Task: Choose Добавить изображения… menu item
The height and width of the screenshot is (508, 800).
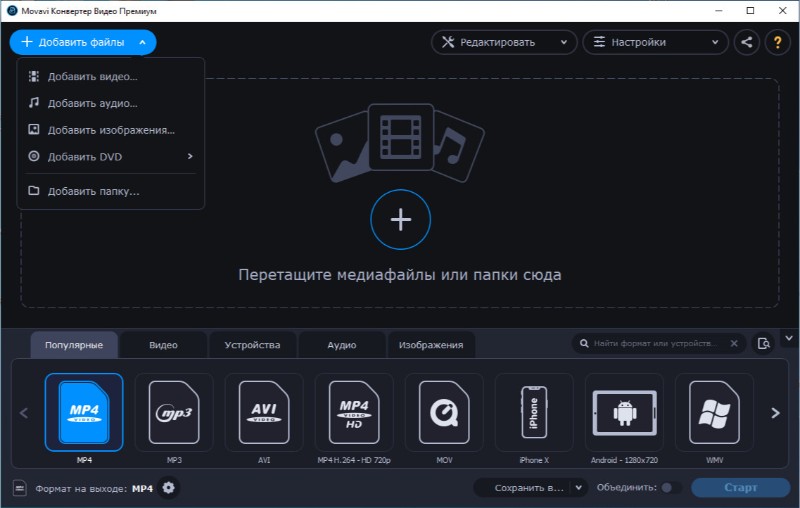Action: point(111,130)
